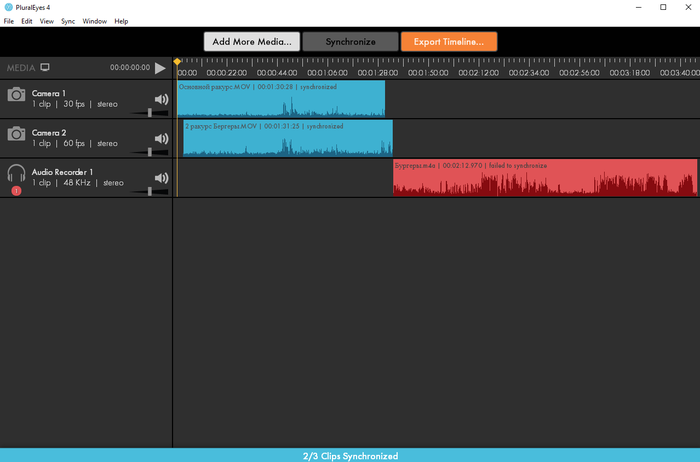
Task: Mute Camera 1 with its speaker icon
Action: [160, 99]
